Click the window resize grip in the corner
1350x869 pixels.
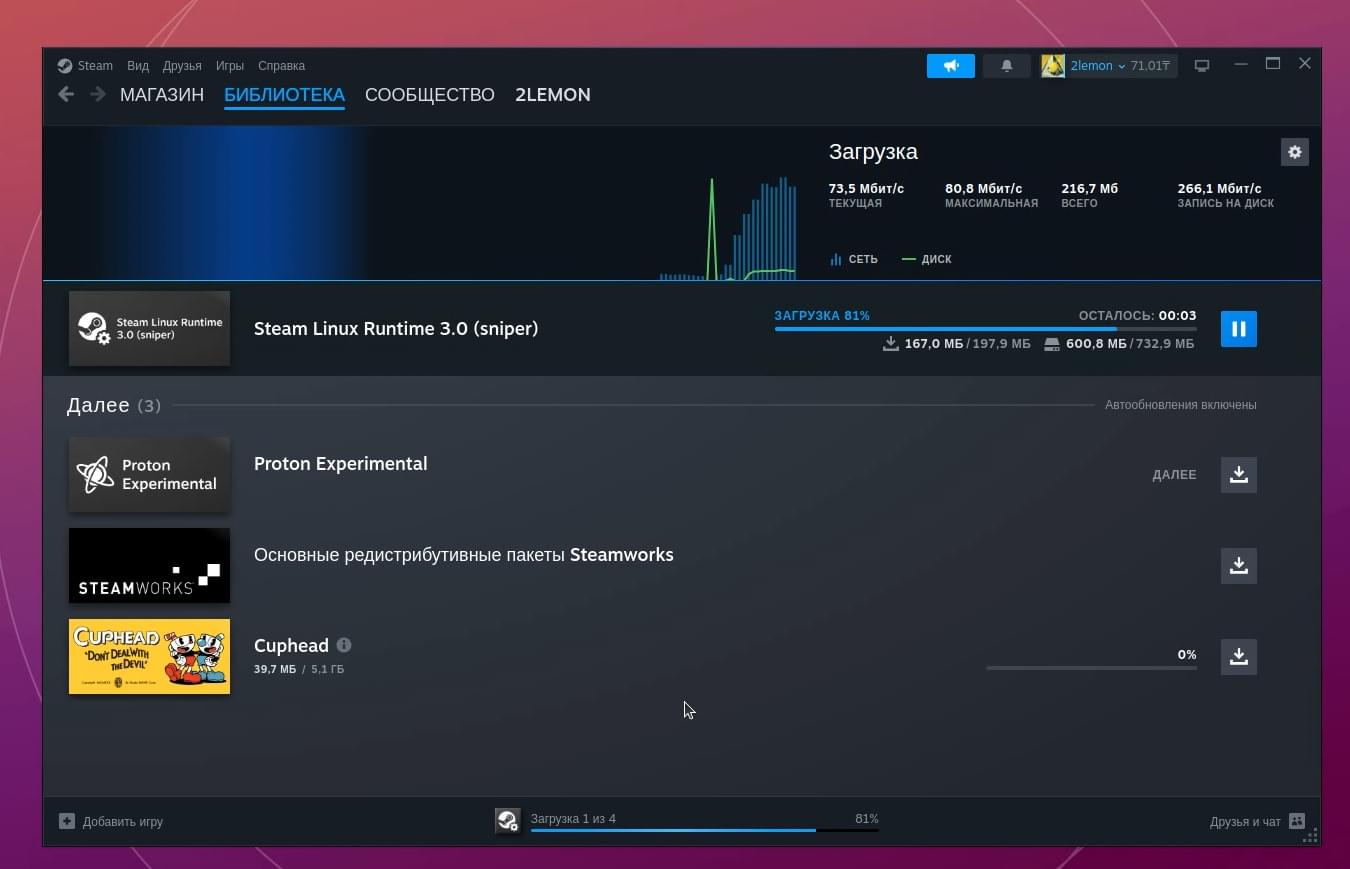(x=1311, y=836)
